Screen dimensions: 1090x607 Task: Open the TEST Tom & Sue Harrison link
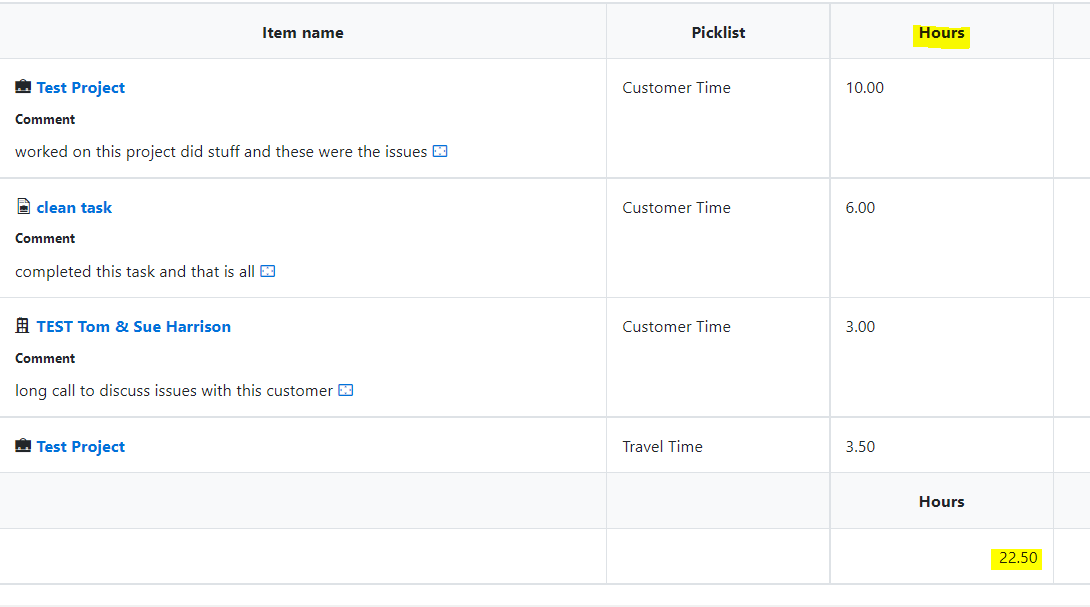(x=132, y=326)
